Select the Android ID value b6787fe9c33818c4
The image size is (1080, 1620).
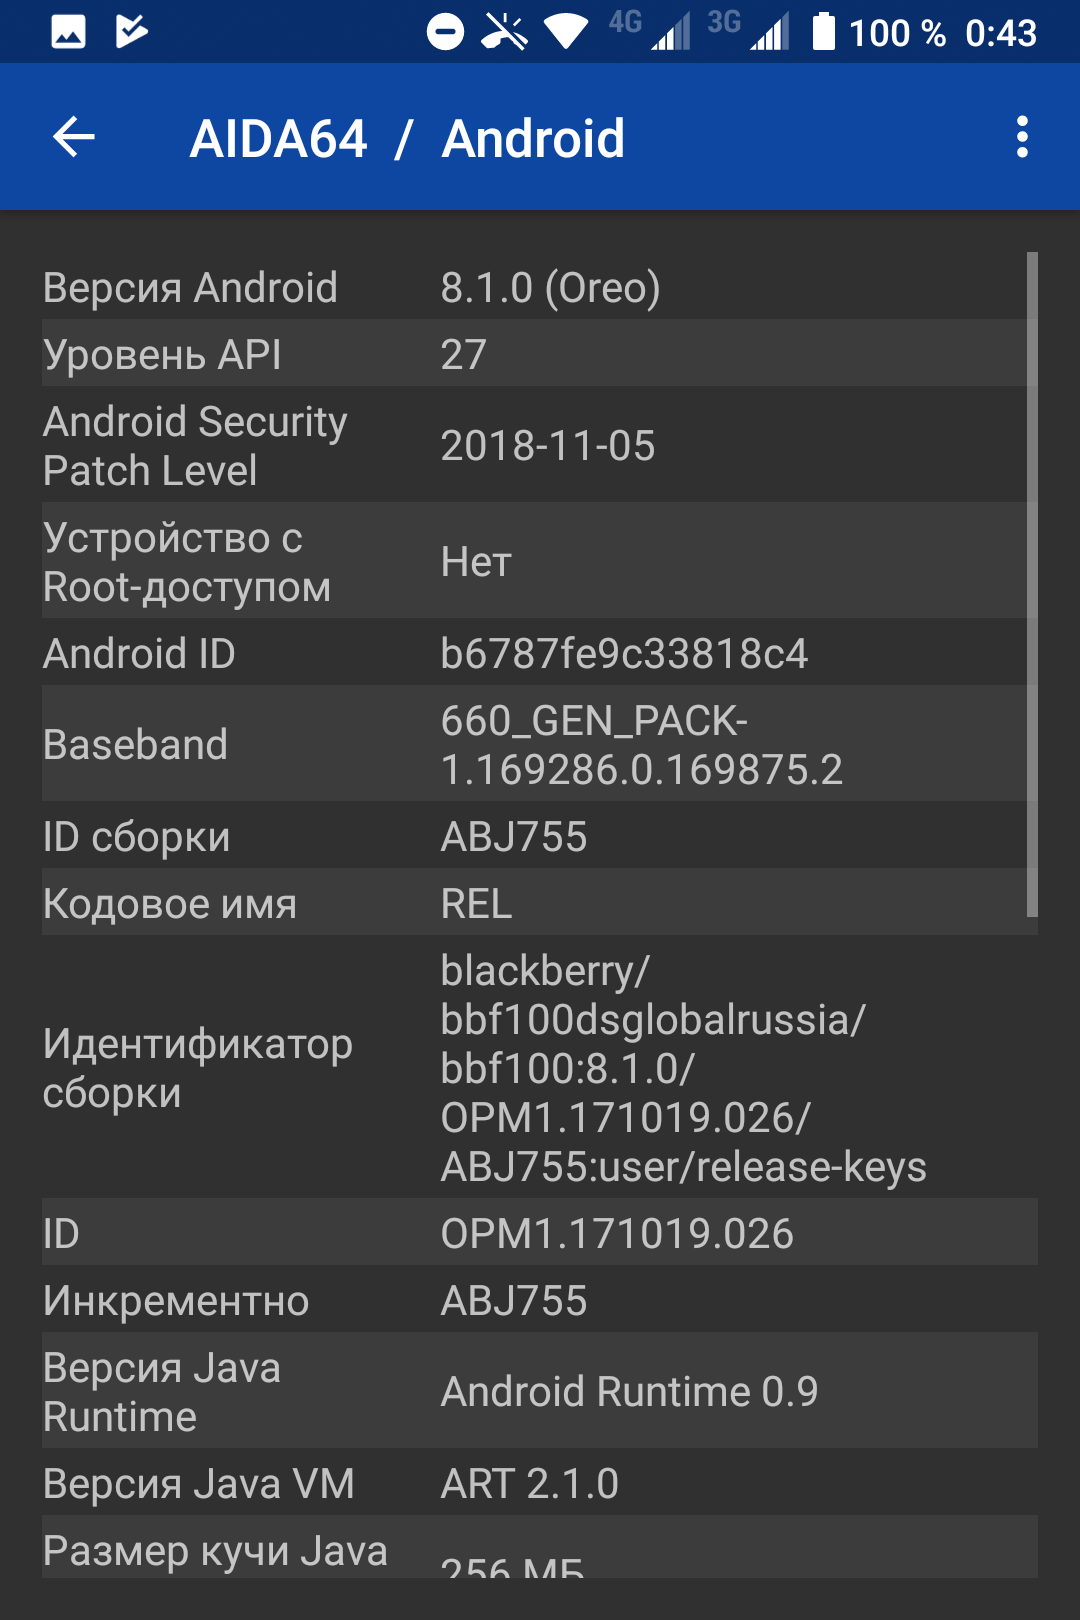pyautogui.click(x=624, y=653)
